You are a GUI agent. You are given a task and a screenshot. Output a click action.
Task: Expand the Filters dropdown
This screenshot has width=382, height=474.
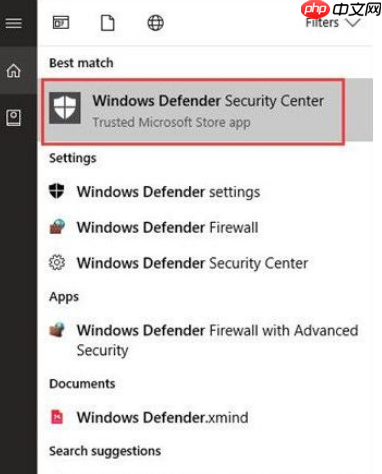click(333, 23)
